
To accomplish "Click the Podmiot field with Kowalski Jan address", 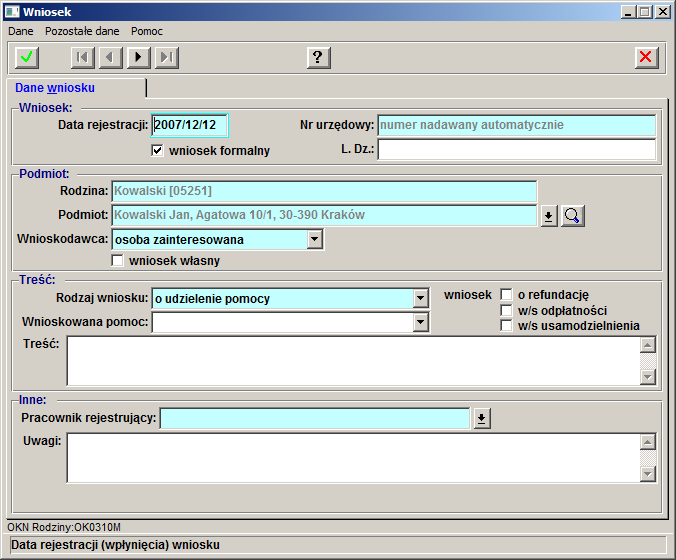I will [324, 215].
